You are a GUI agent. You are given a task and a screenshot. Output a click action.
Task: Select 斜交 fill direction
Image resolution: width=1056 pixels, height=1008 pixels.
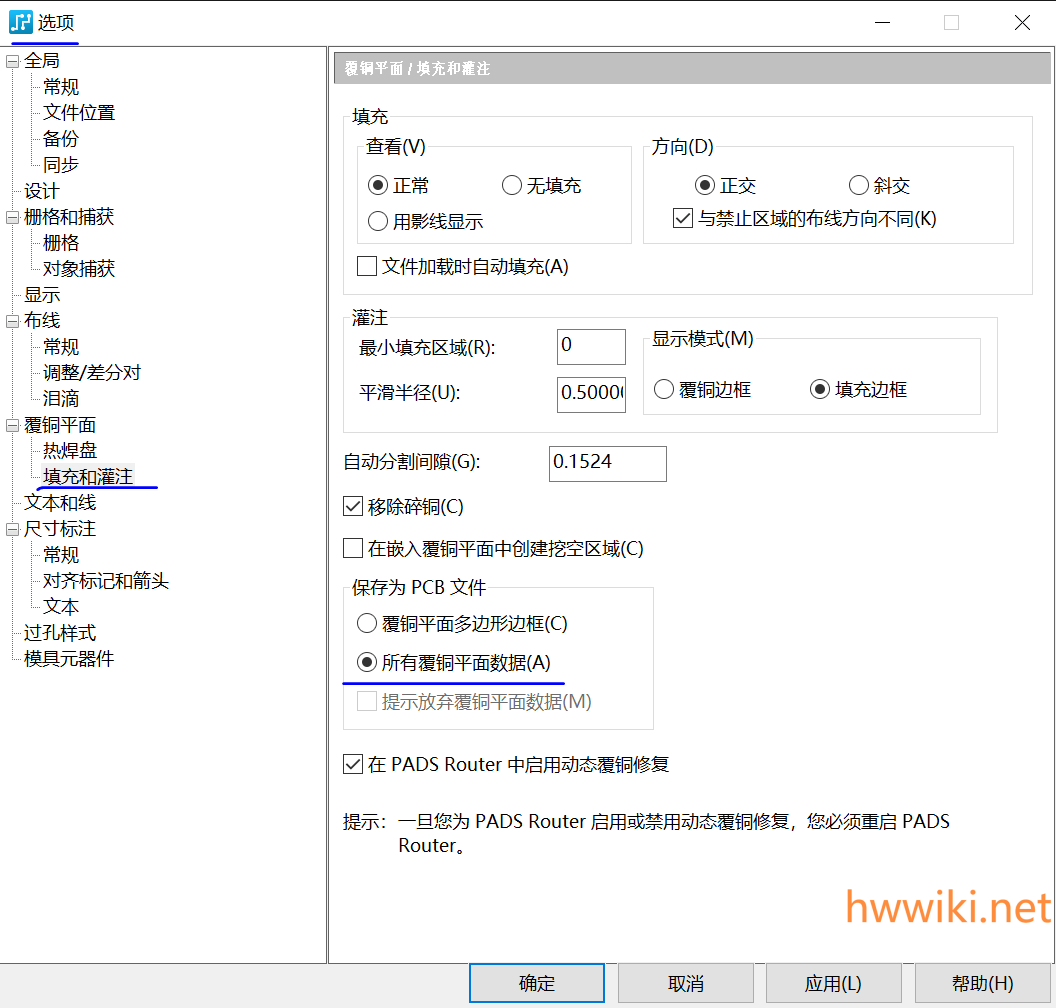click(858, 186)
